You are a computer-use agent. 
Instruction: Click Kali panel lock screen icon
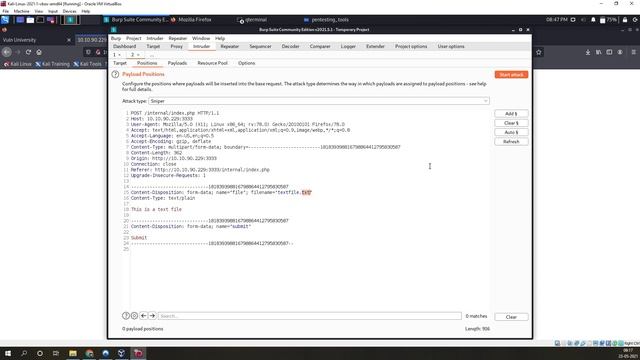(x=625, y=20)
